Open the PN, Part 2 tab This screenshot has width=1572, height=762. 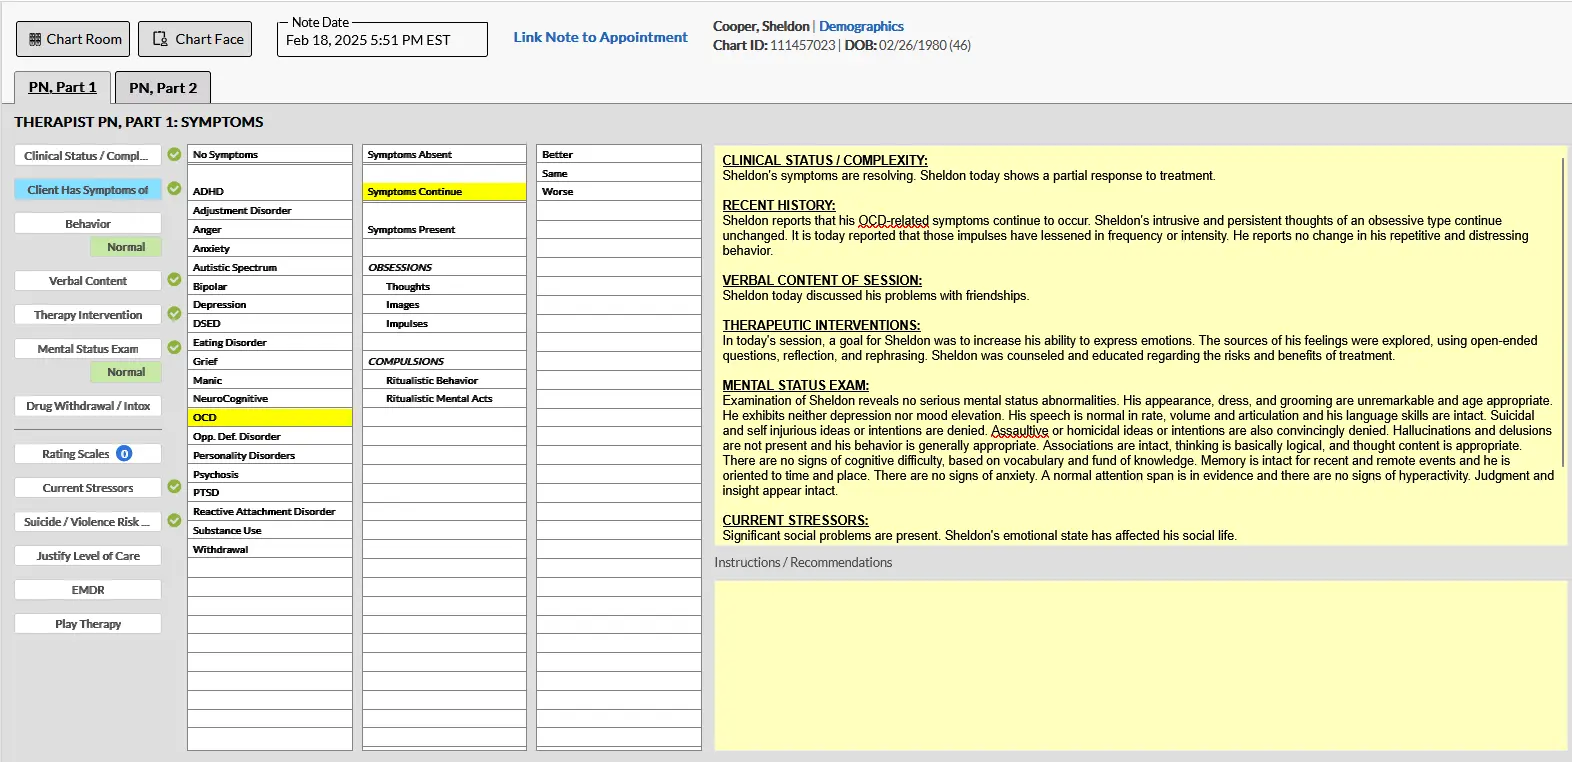(163, 88)
